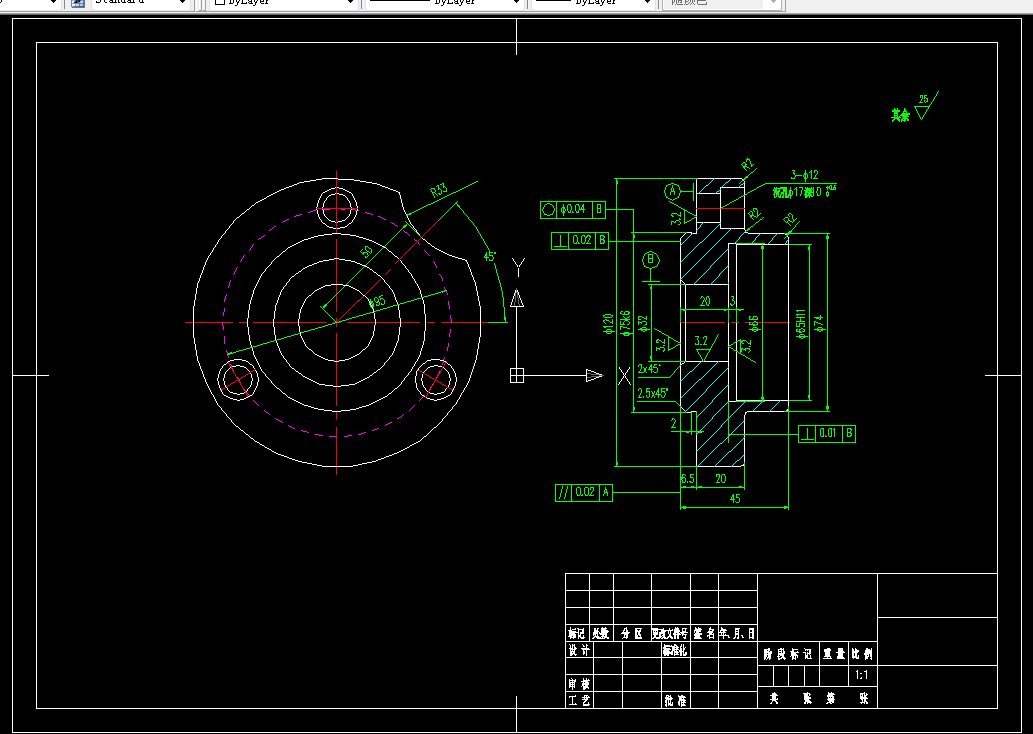Select the lower-left bolt hole circle
1033x734 pixels.
[x=238, y=380]
